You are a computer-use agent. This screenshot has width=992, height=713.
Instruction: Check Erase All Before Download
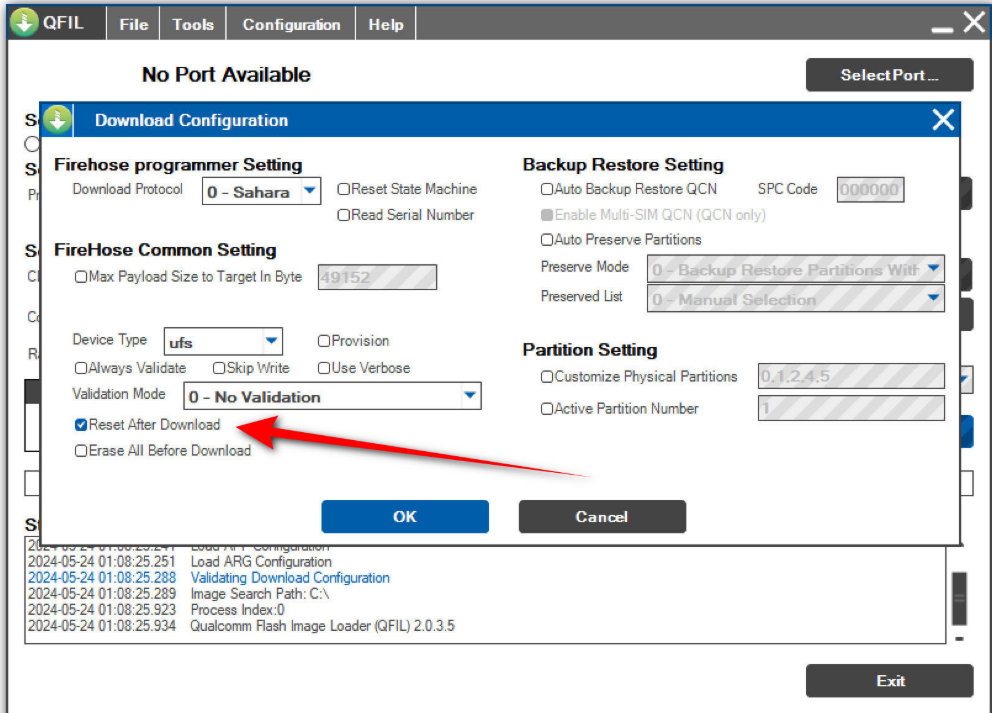[x=81, y=451]
